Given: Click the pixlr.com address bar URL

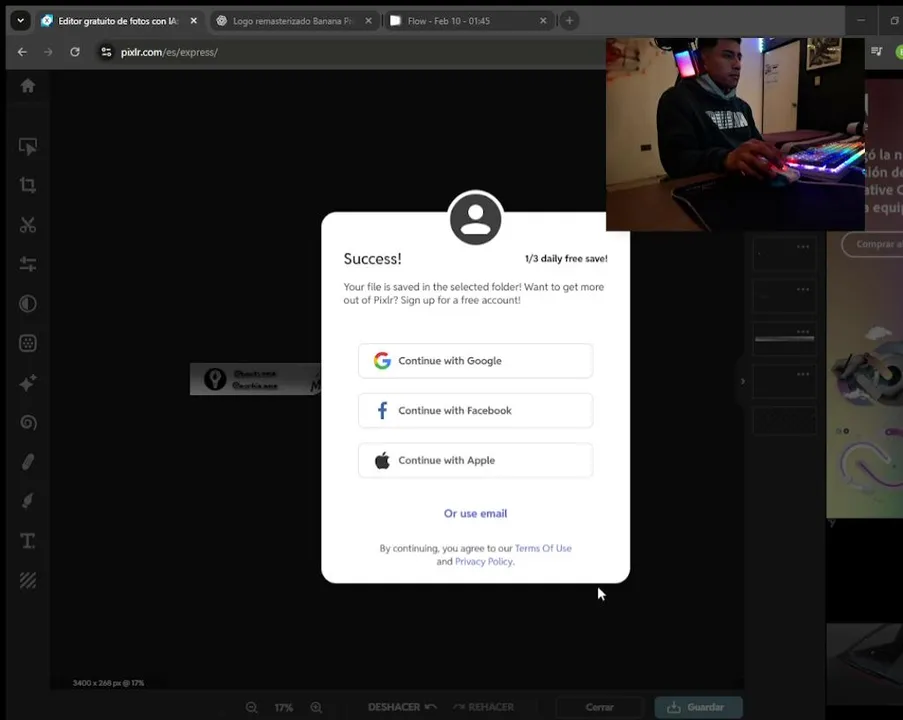Looking at the screenshot, I should tap(169, 52).
